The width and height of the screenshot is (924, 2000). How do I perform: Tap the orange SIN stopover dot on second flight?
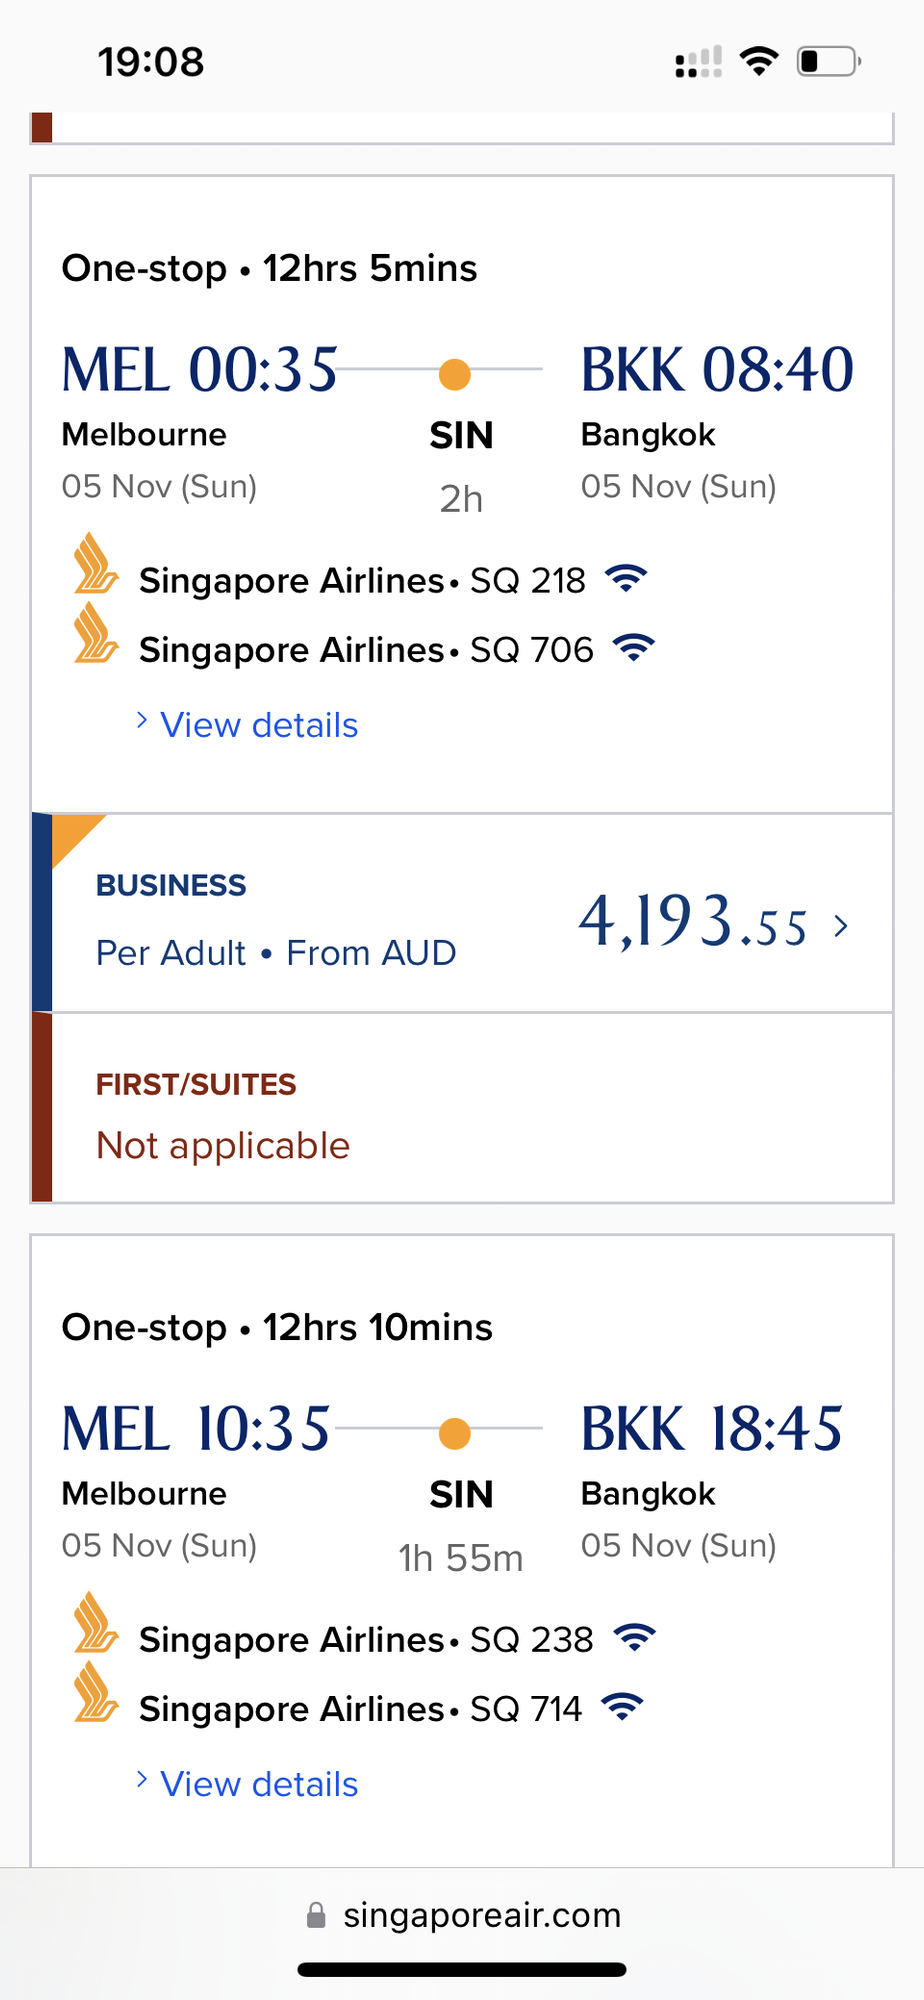click(x=455, y=1433)
